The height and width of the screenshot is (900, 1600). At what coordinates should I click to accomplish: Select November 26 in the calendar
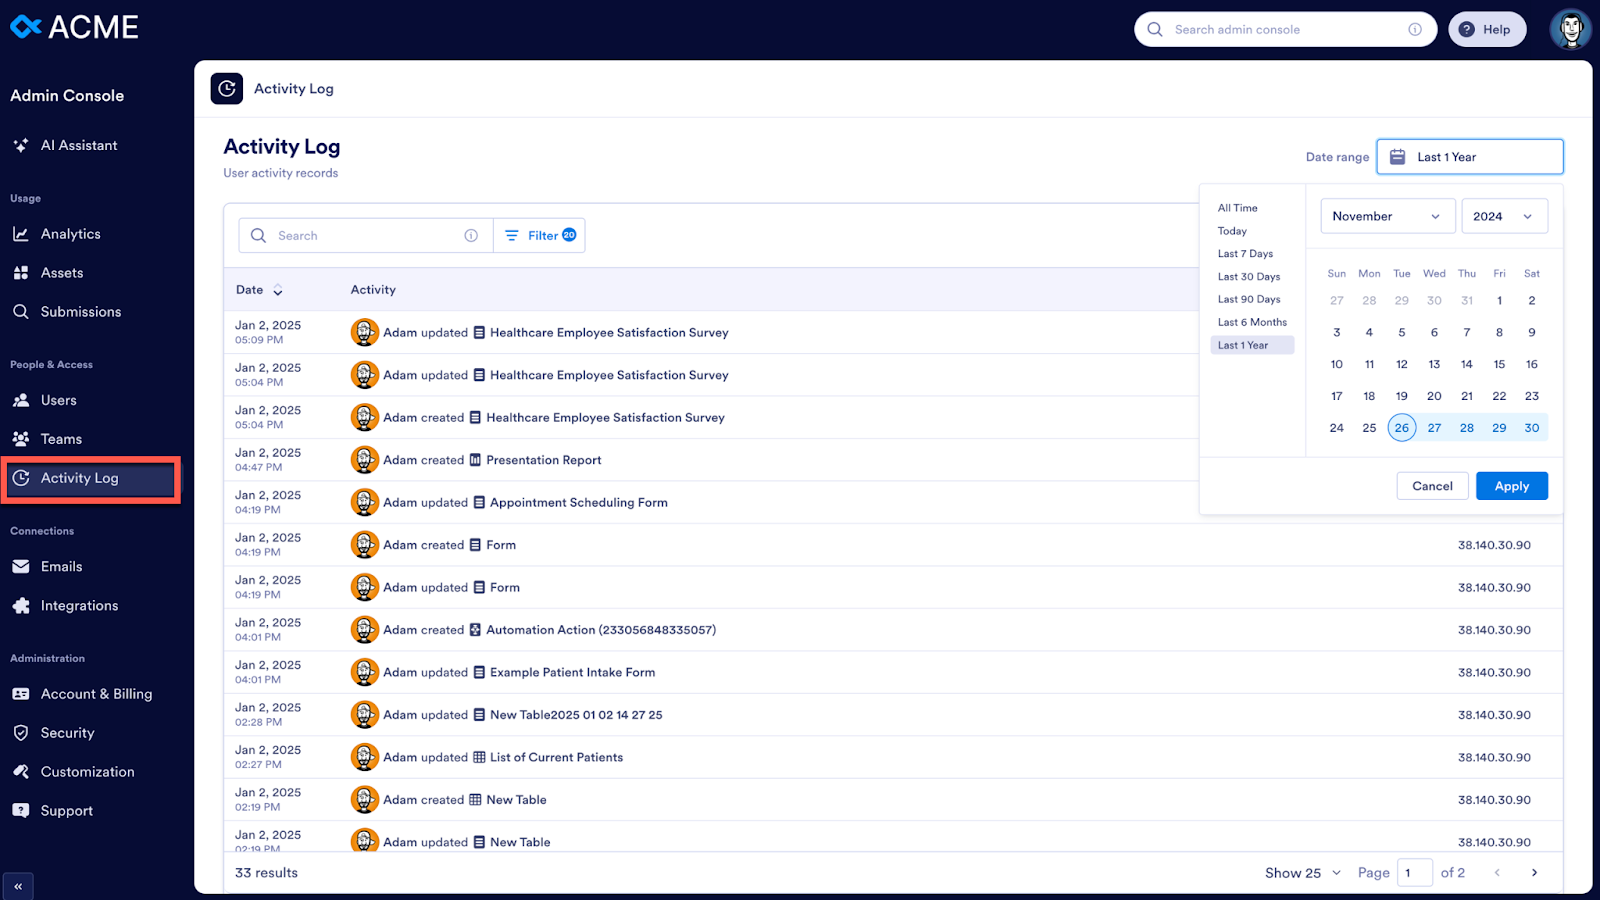[1402, 428]
